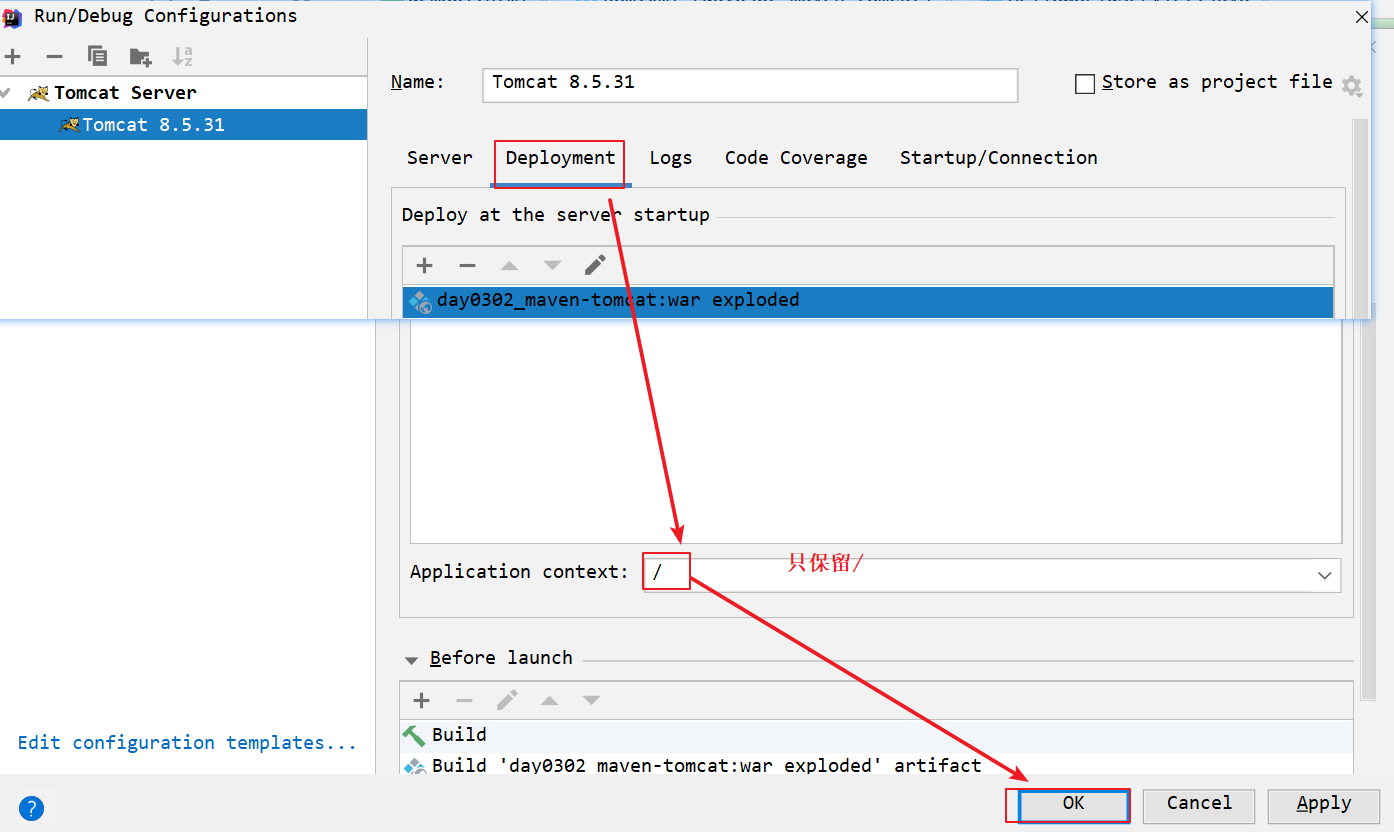Edit the selected deployment artifact
Viewport: 1394px width, 832px height.
(x=595, y=265)
